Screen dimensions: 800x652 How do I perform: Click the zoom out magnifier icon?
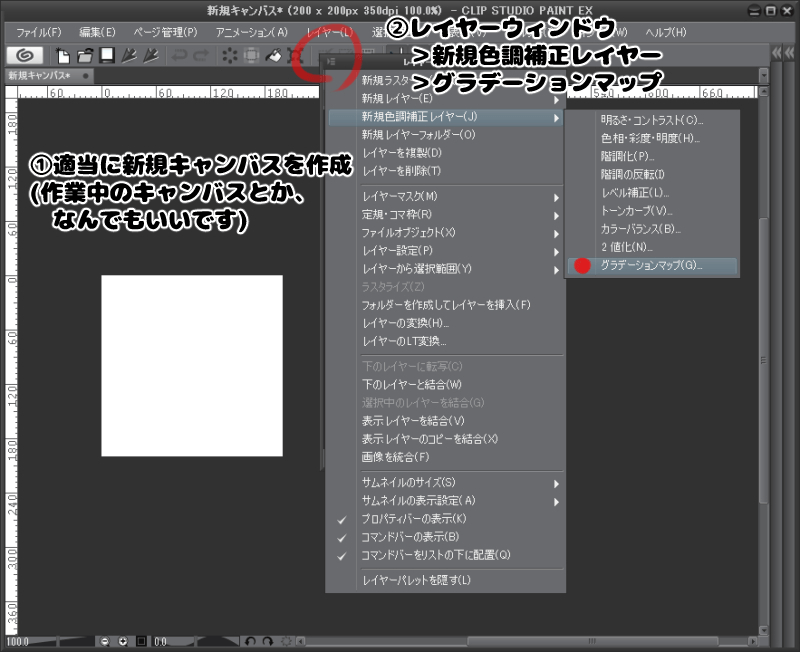click(x=105, y=641)
